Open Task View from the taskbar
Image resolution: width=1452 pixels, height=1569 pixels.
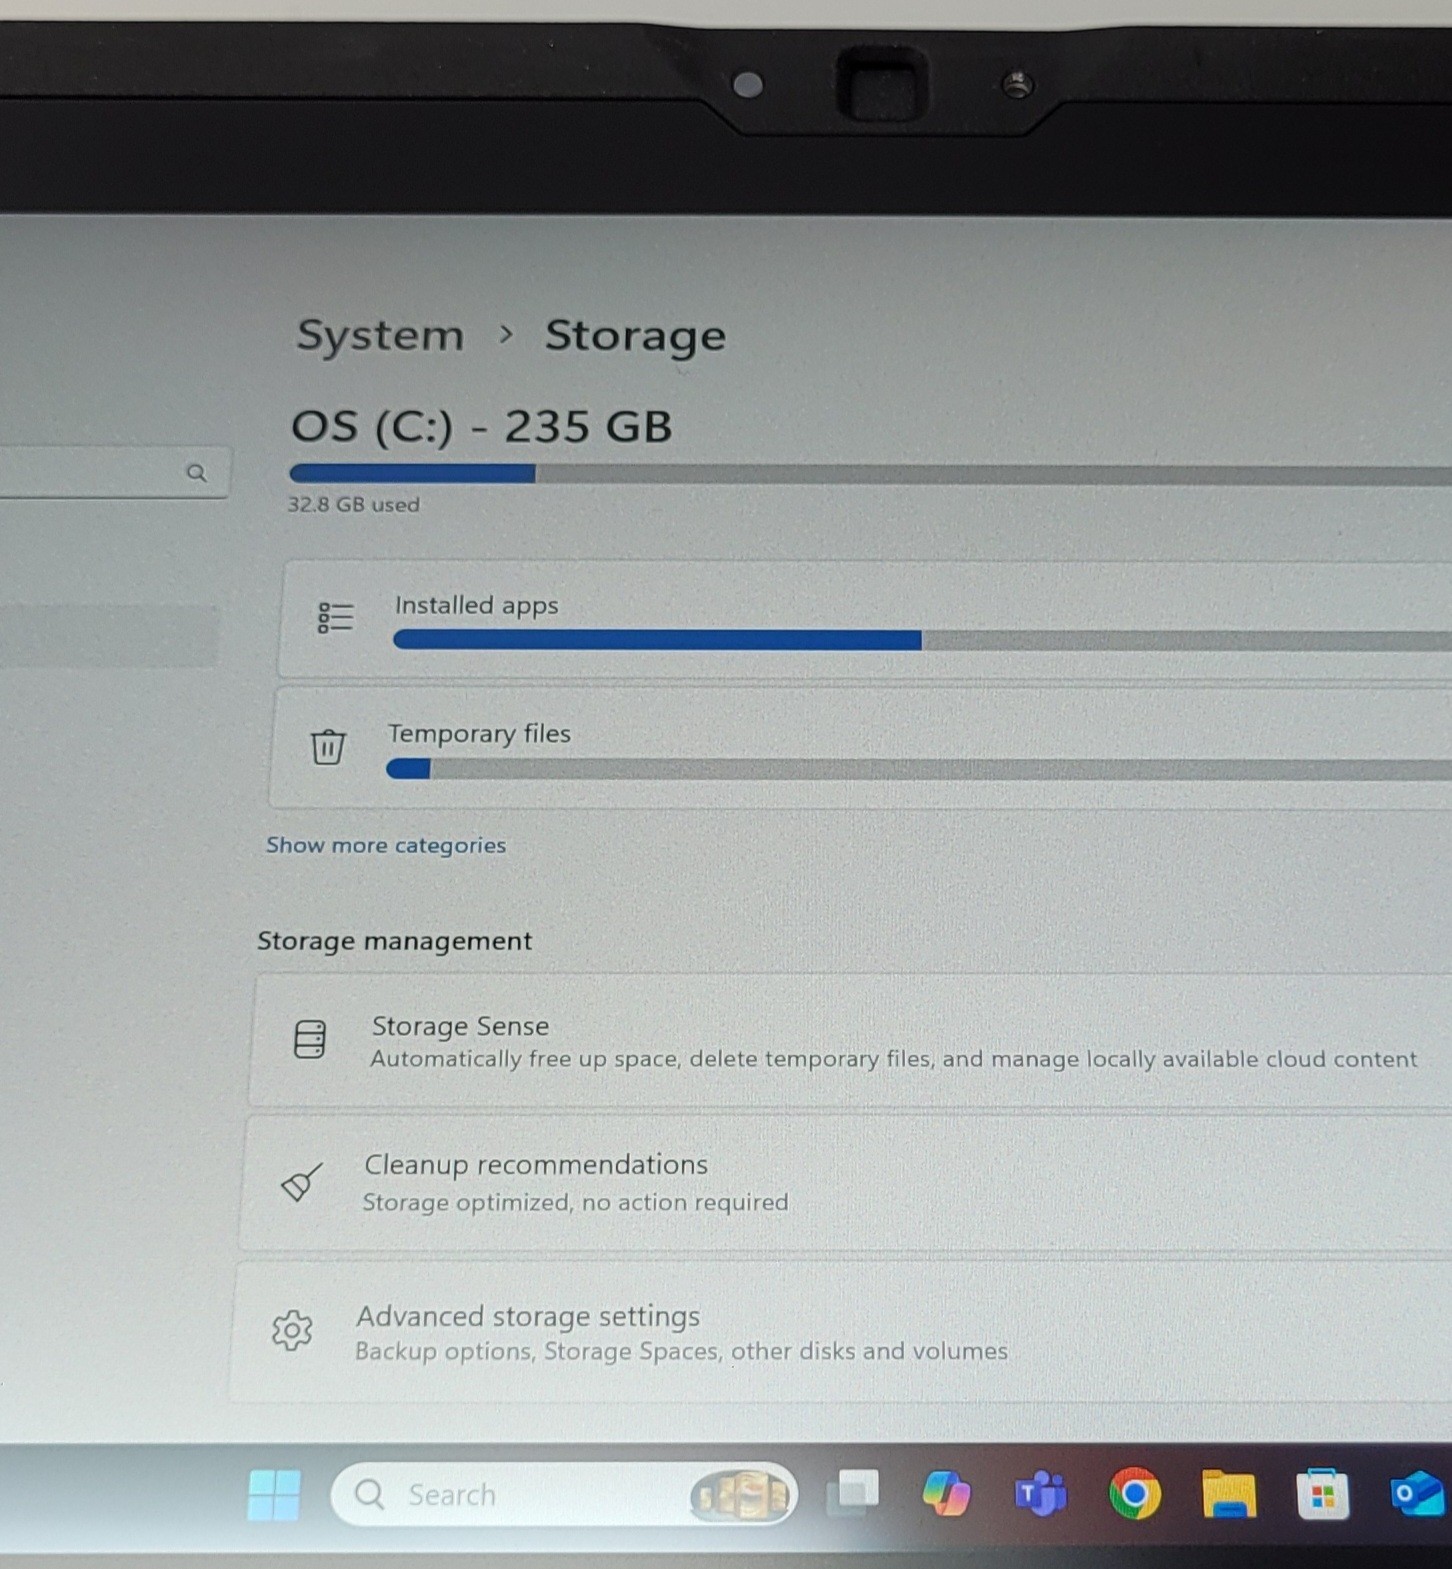[x=853, y=1494]
